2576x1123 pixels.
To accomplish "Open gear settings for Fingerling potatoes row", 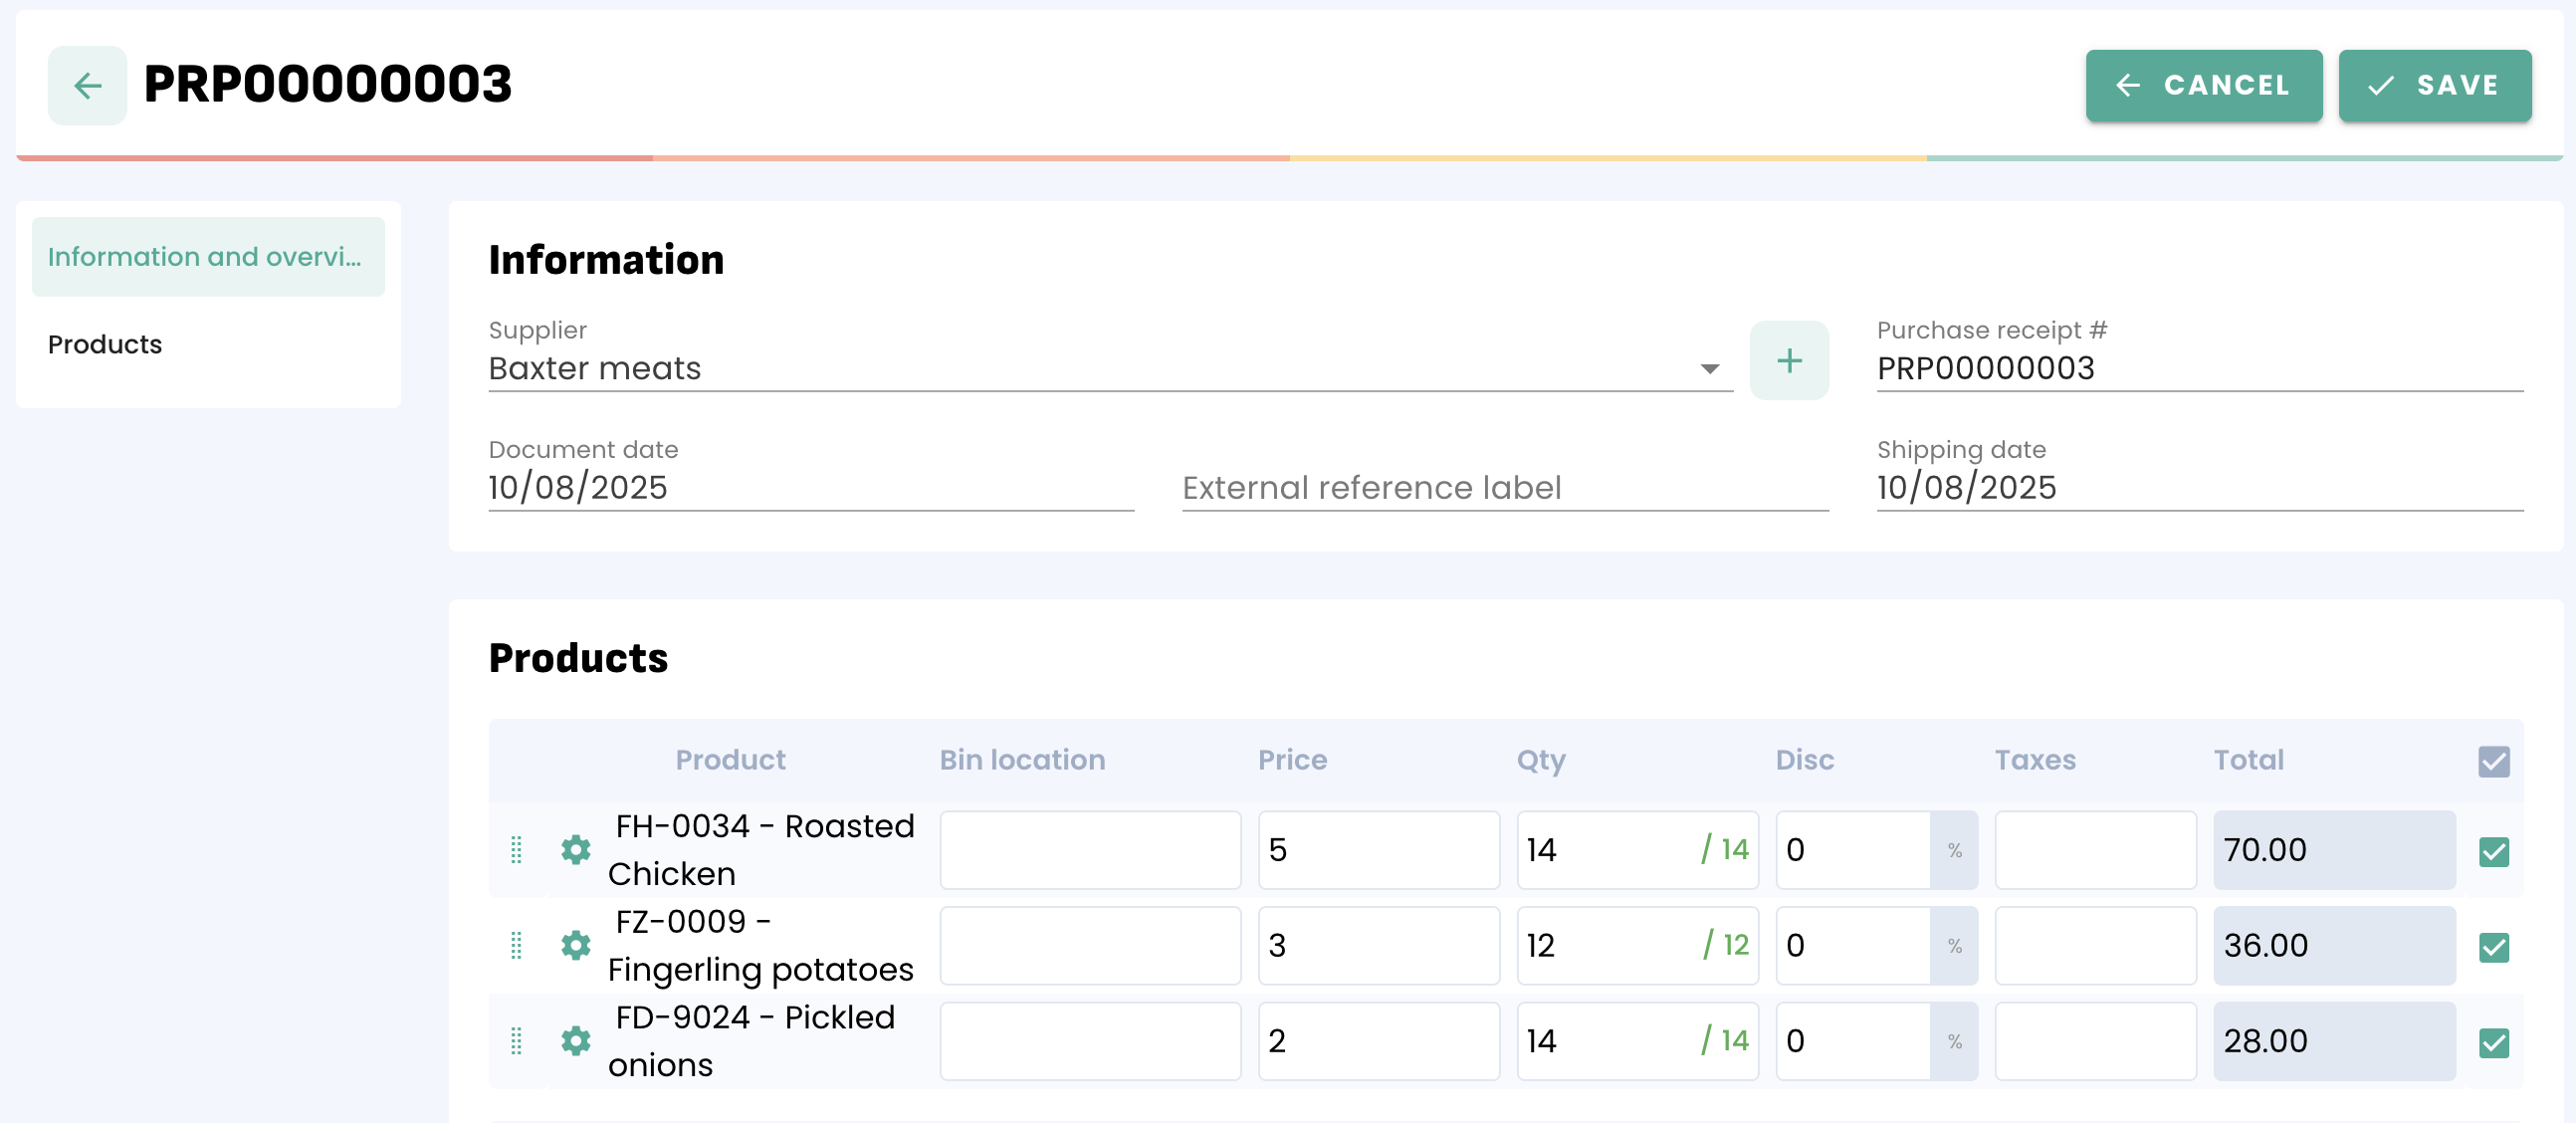I will (575, 945).
